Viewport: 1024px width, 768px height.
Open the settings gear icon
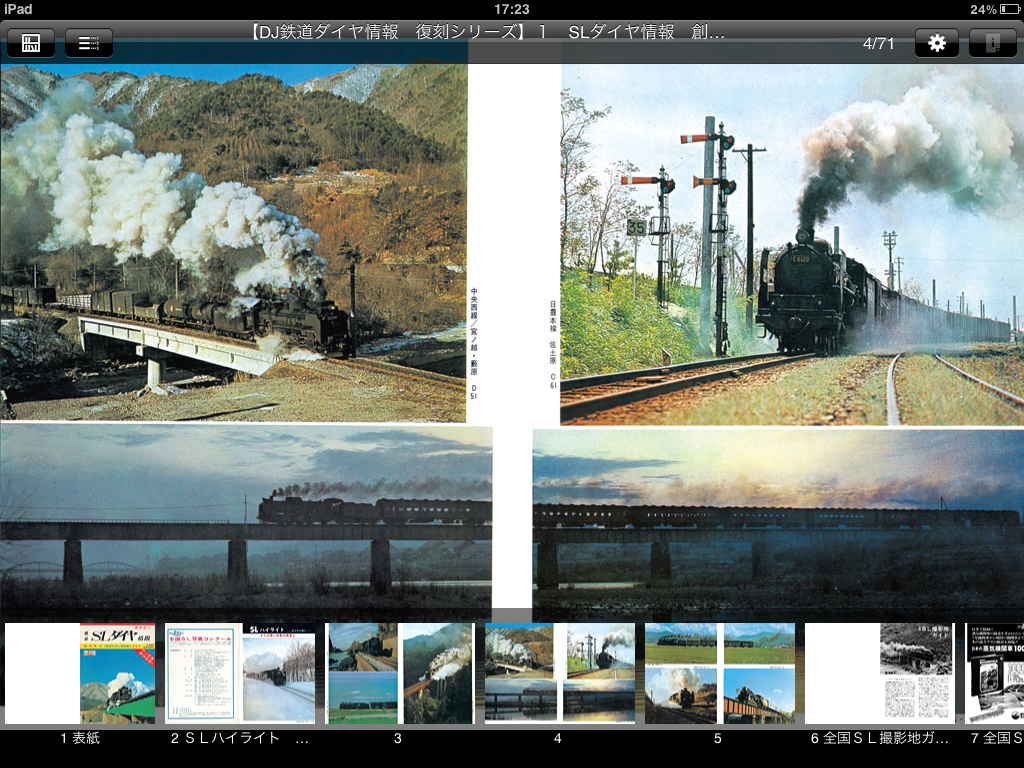point(936,43)
